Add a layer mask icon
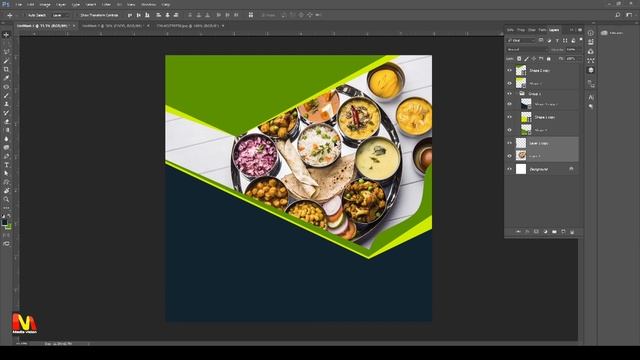 tap(536, 232)
